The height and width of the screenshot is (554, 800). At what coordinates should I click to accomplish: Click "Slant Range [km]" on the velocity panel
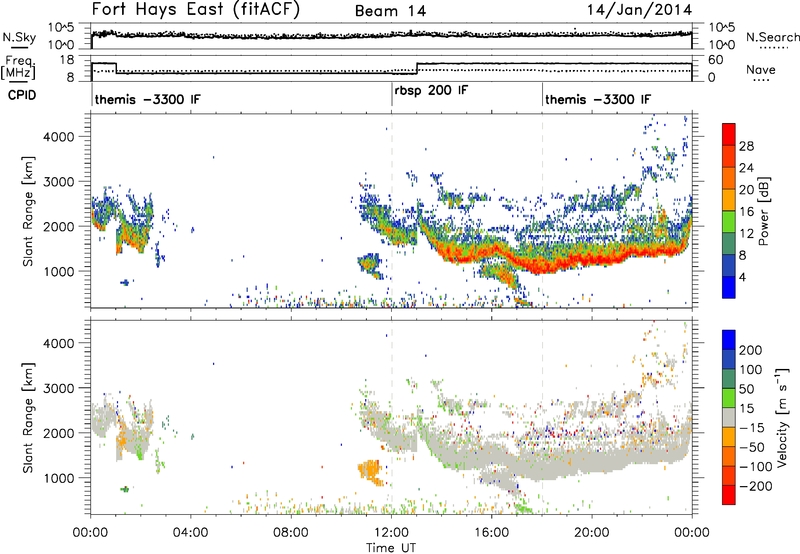28,418
